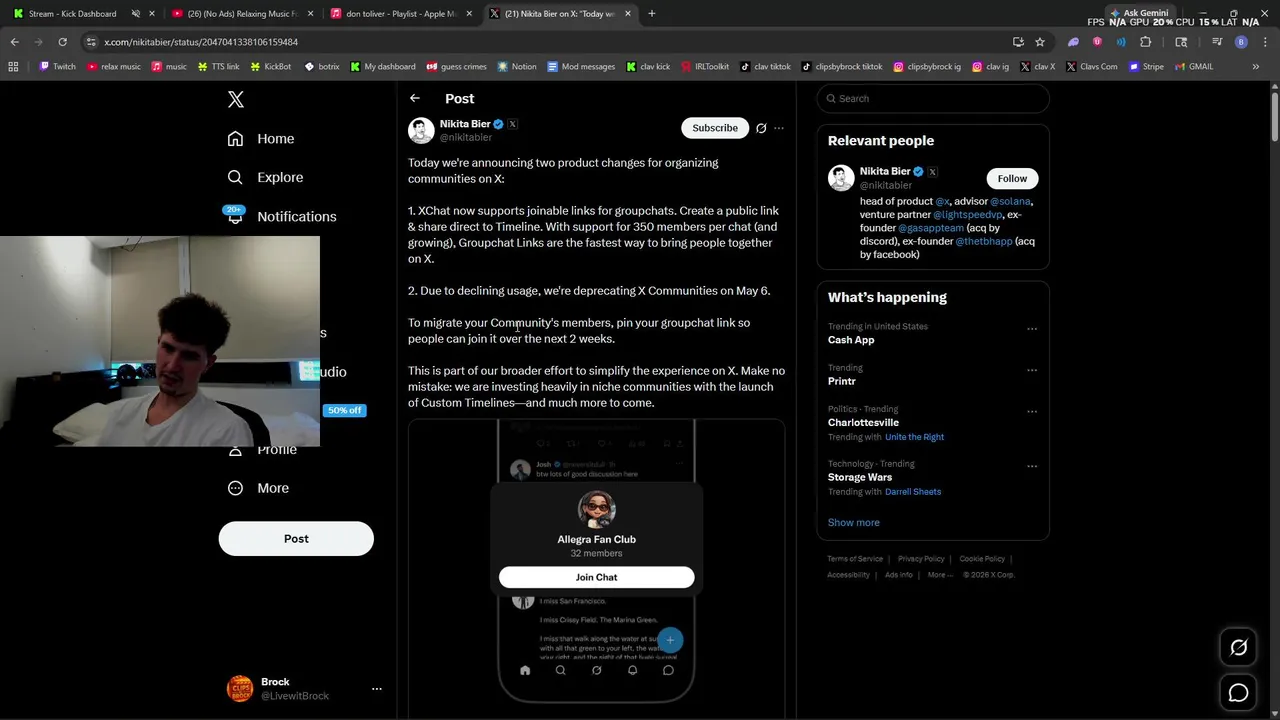Open the @lightspeedvp mention link

coord(968,215)
